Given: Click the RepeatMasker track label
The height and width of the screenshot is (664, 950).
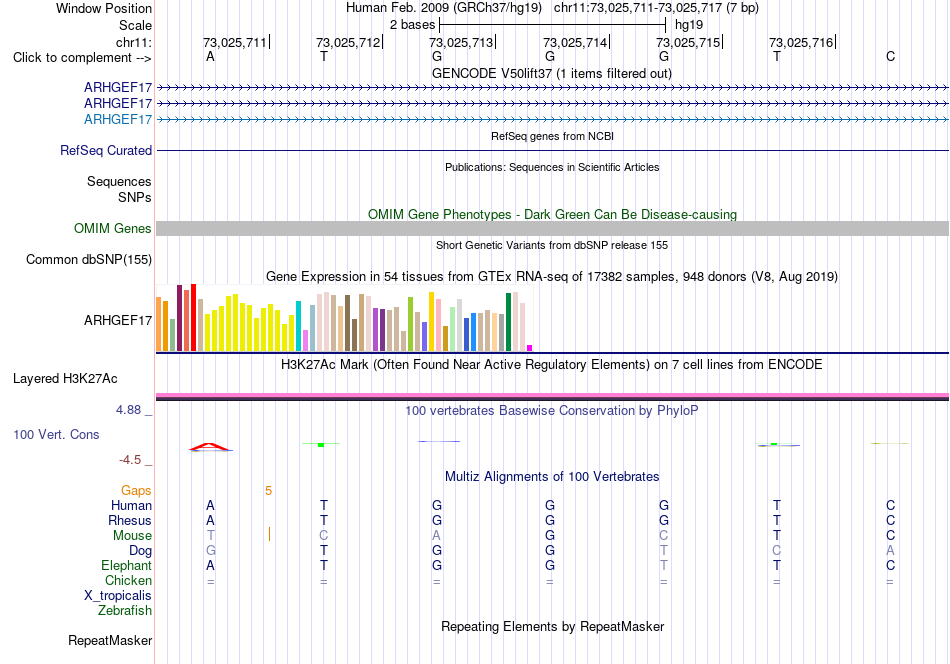Looking at the screenshot, I should (x=110, y=641).
